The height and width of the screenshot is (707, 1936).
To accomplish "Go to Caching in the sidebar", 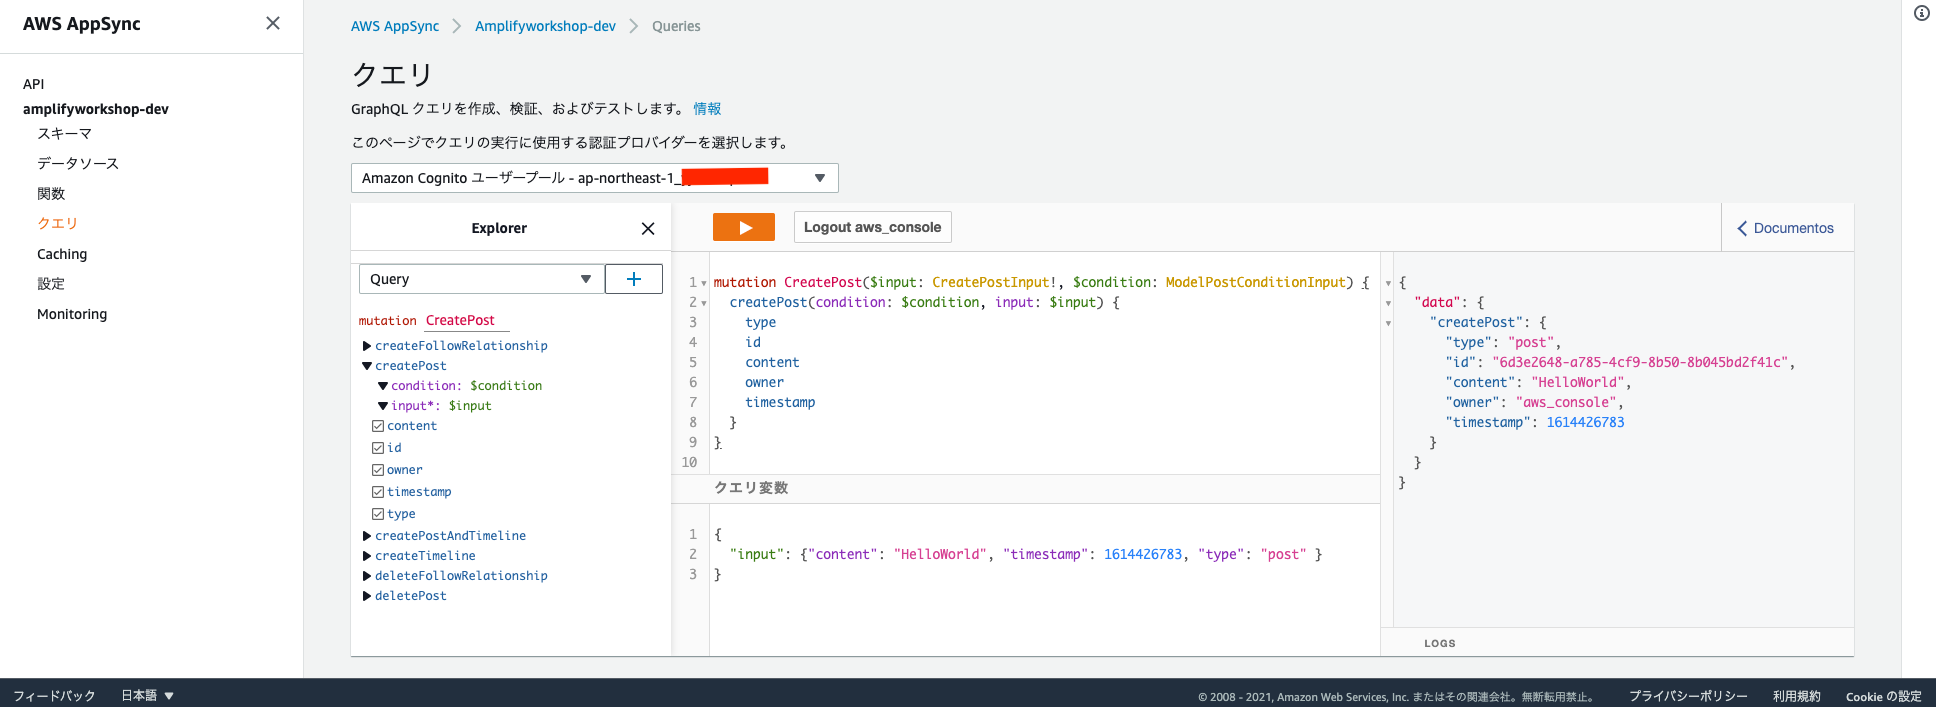I will pos(62,254).
